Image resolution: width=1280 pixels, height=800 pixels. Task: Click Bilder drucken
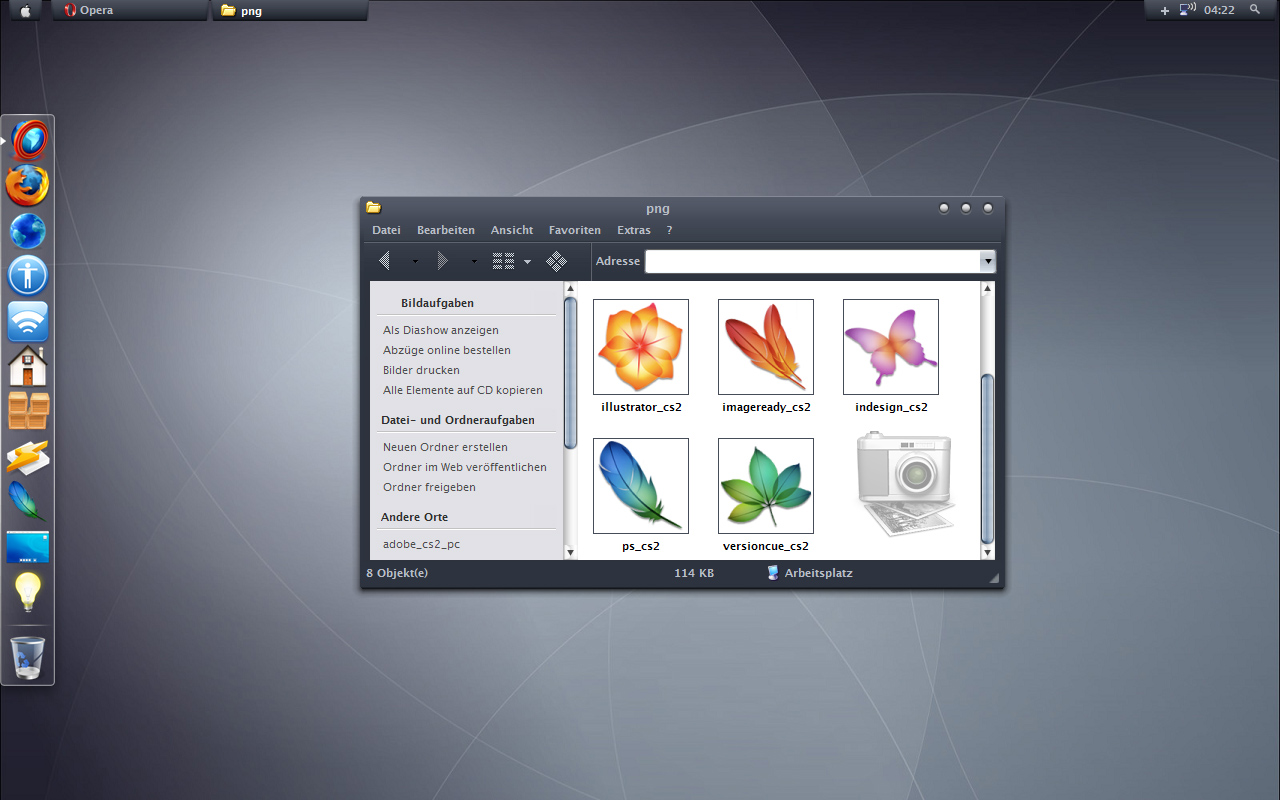[x=421, y=370]
